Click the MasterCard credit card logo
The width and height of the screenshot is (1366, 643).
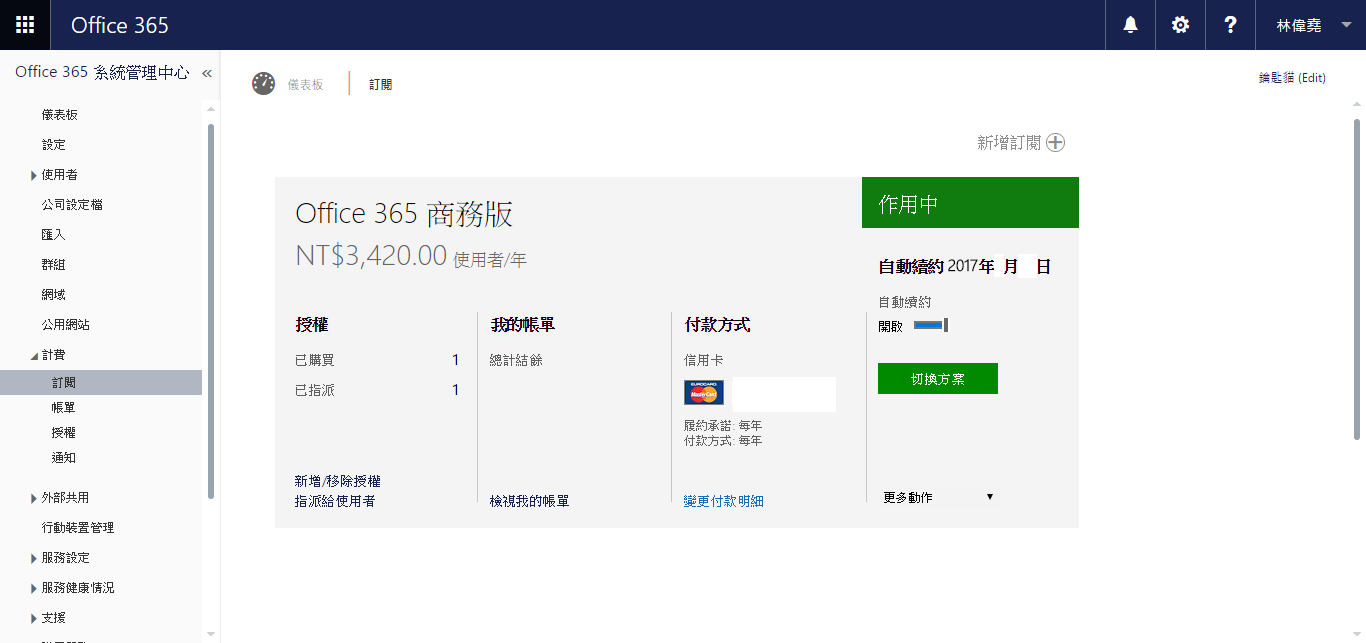pyautogui.click(x=704, y=393)
